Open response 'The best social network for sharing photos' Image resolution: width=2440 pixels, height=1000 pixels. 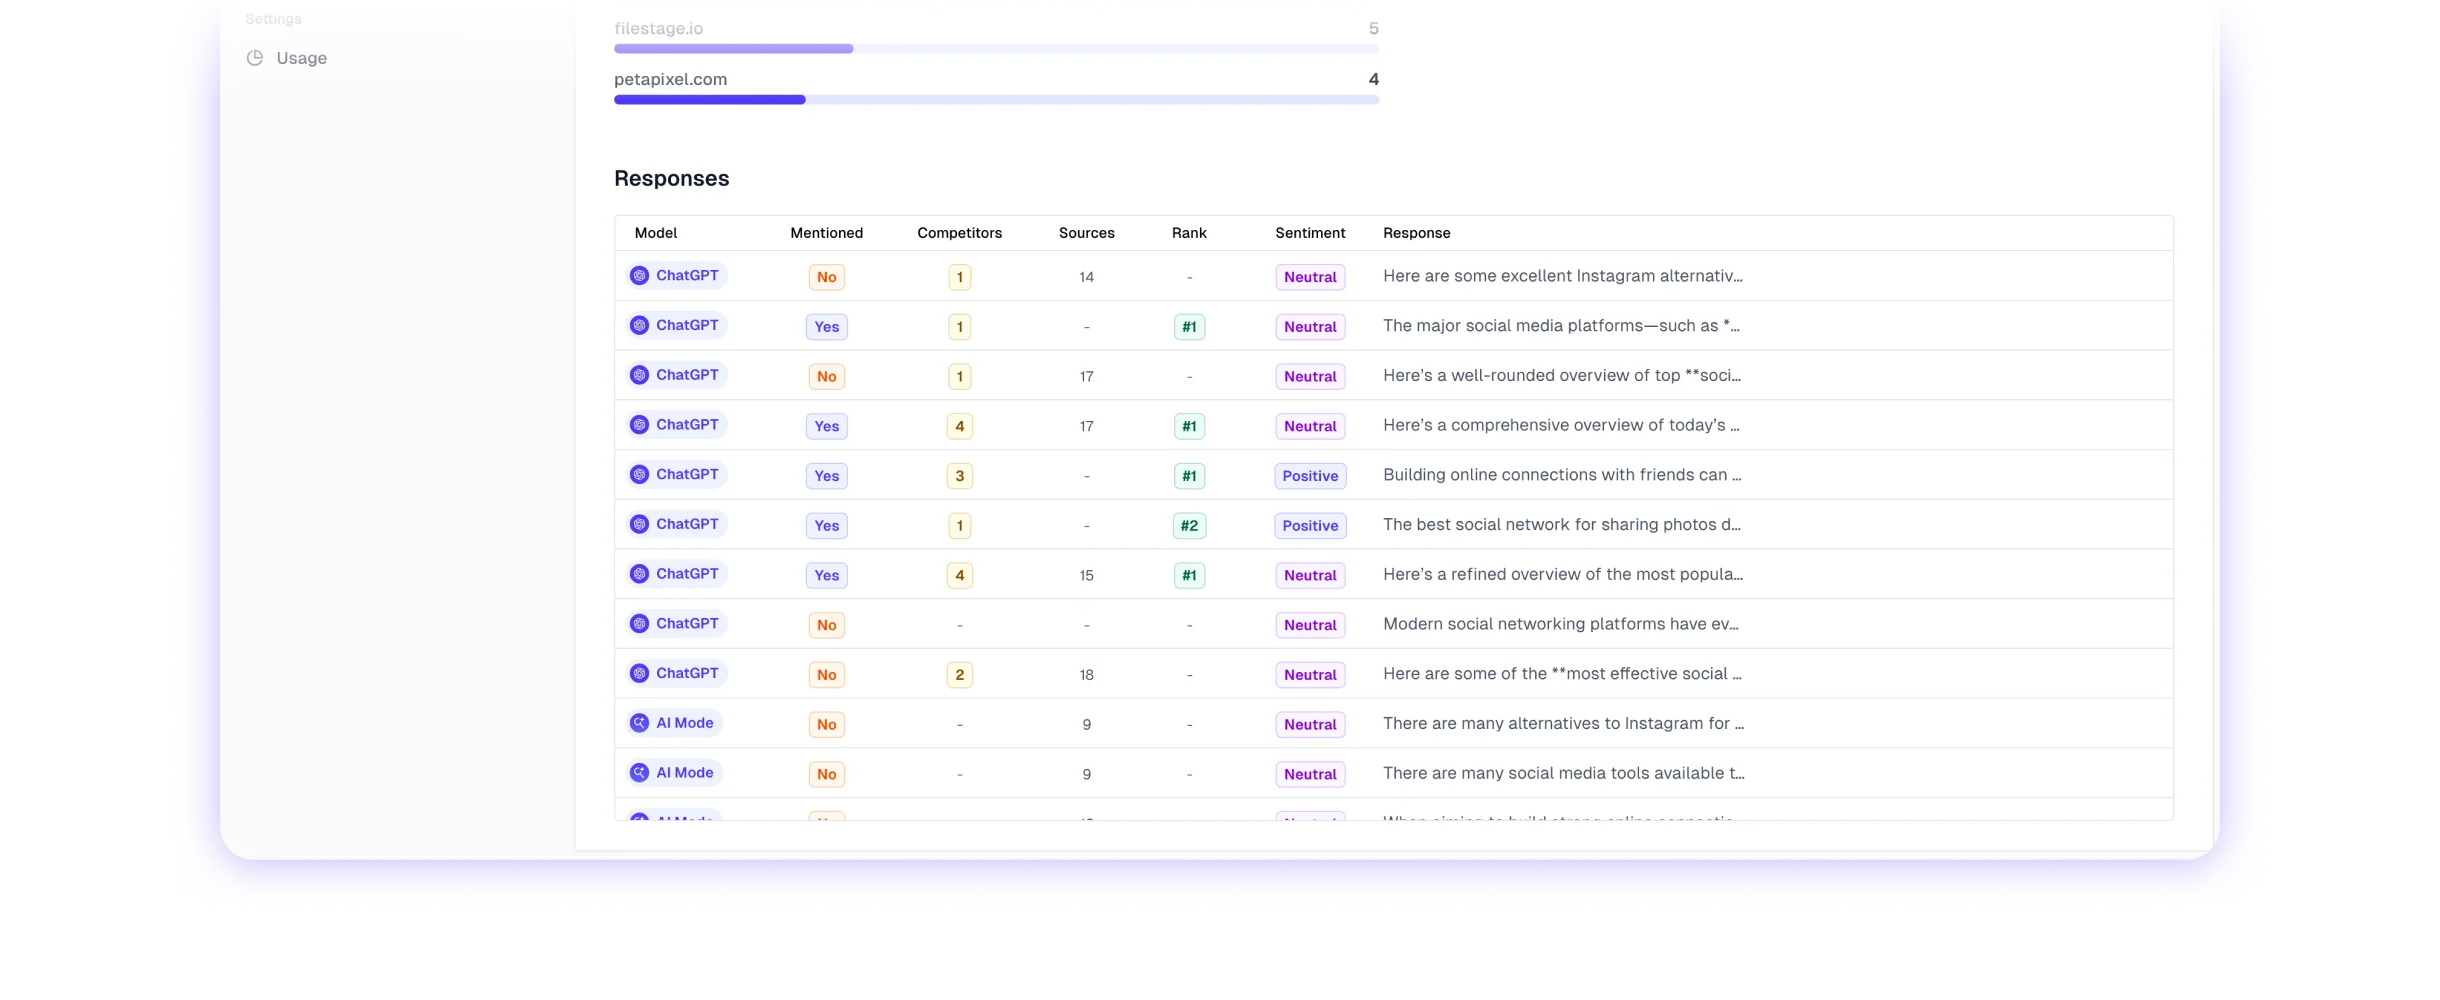click(x=1561, y=525)
